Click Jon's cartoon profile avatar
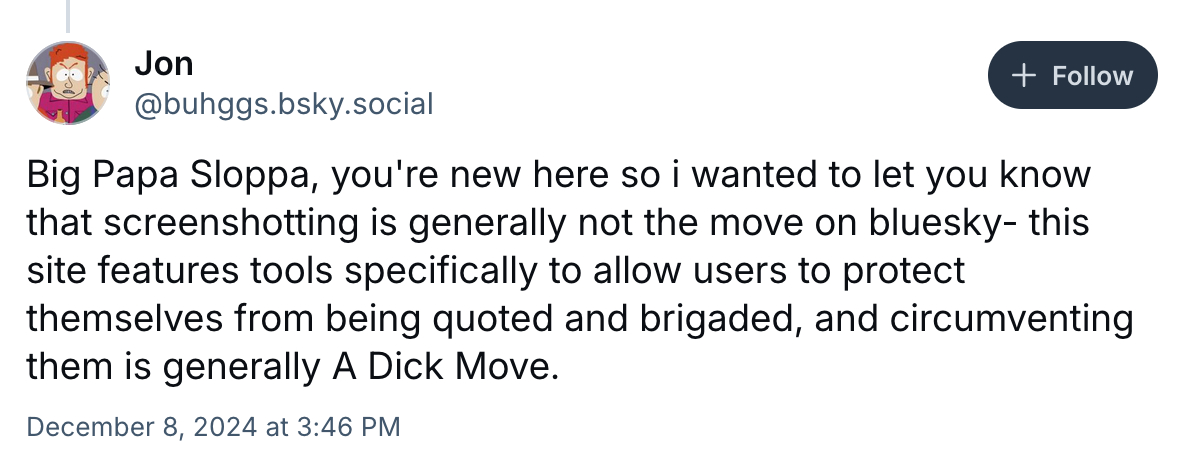This screenshot has width=1186, height=450. click(67, 83)
